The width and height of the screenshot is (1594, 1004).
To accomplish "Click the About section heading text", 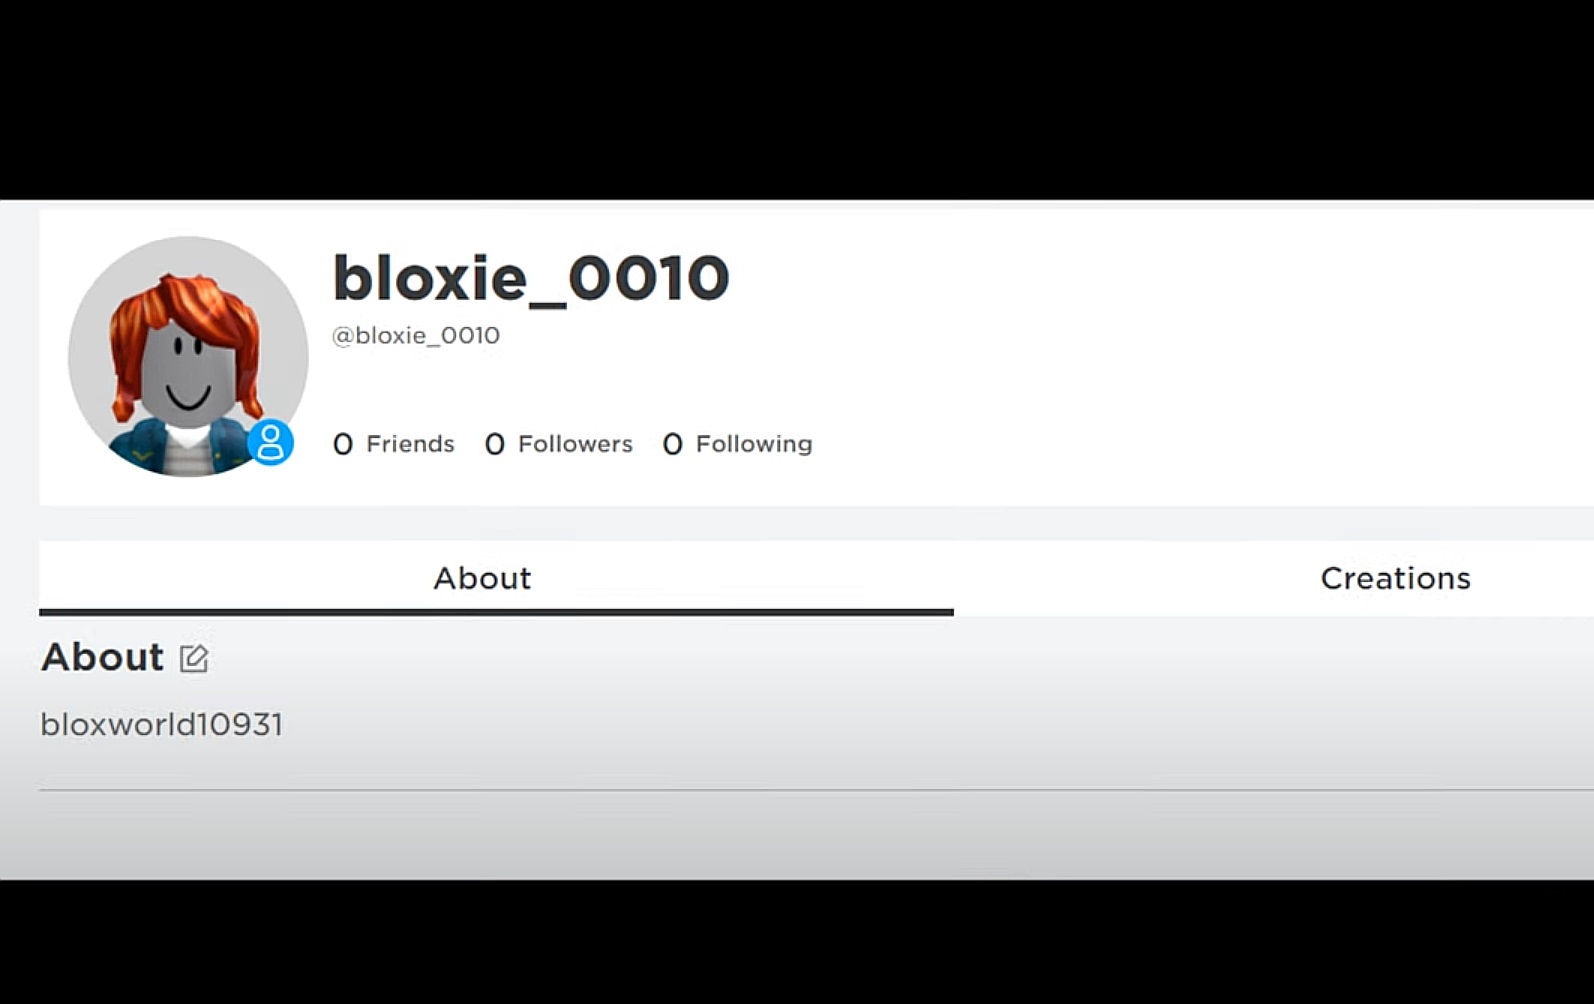I will click(x=102, y=657).
